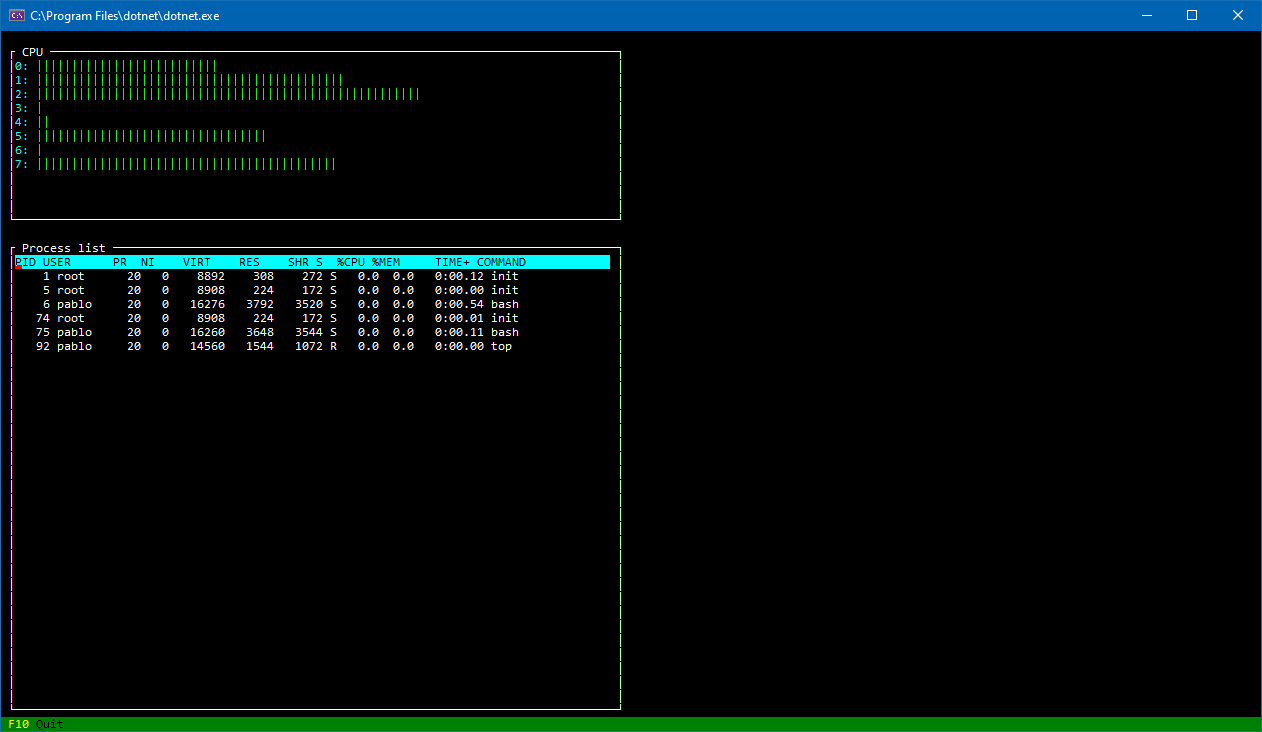Click the F10 Quit status bar item

[36, 724]
